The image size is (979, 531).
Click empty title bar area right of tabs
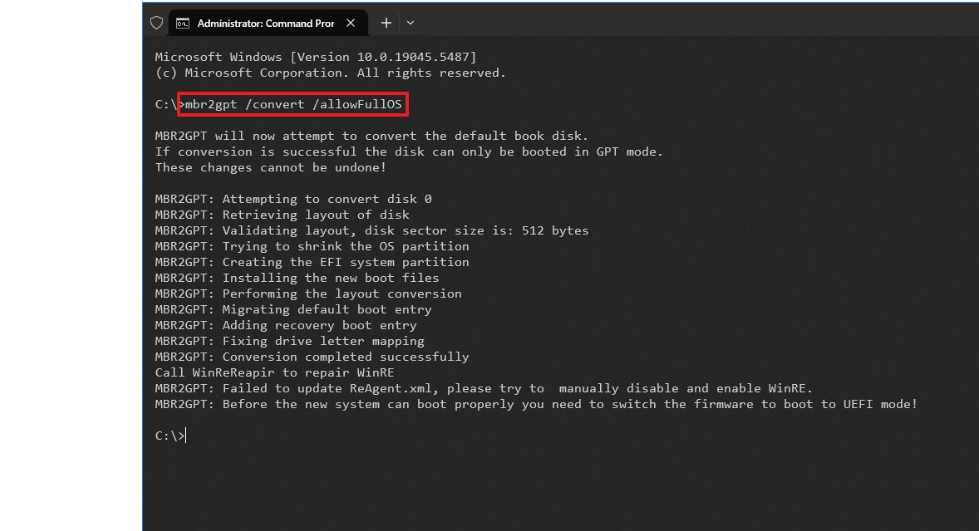pyautogui.click(x=700, y=22)
